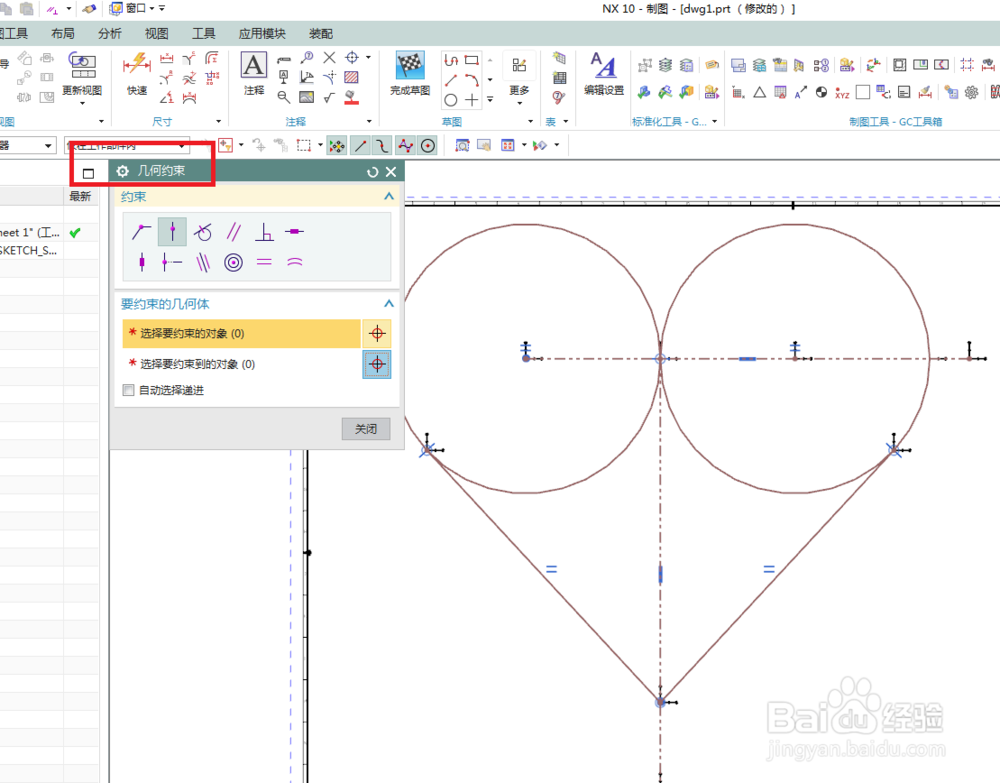This screenshot has width=1000, height=783.
Task: Select the Line sketch tool
Action: [451, 80]
